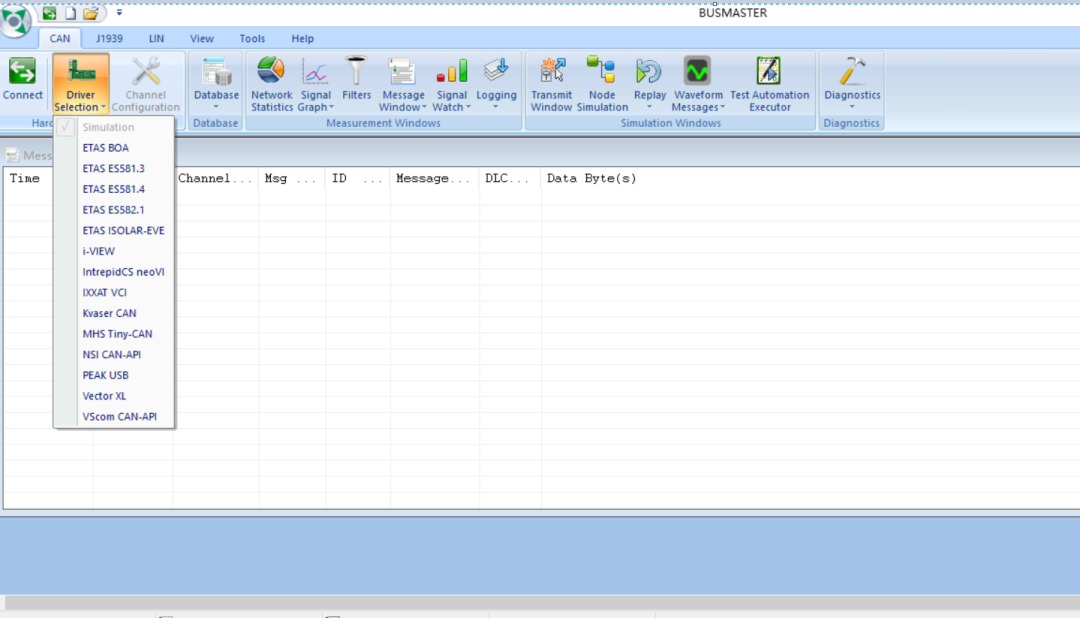Launch Node Simulation
This screenshot has height=618, width=1080.
[x=602, y=83]
